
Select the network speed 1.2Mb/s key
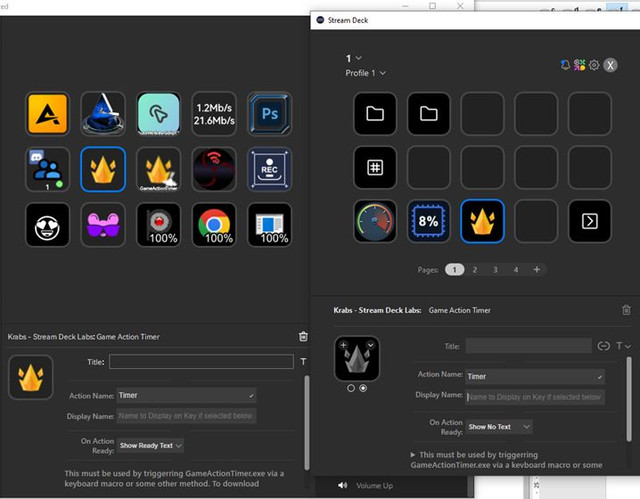point(214,114)
